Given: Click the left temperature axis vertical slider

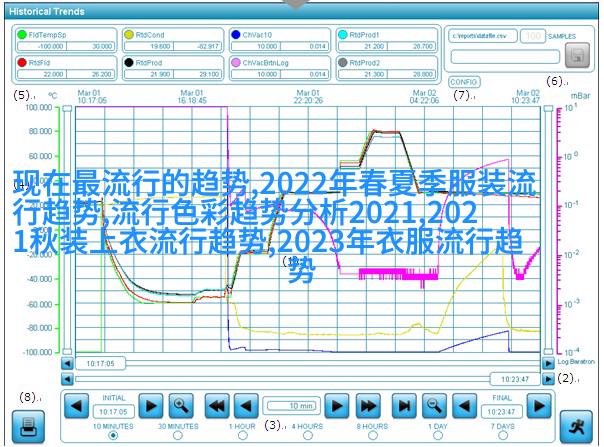Looking at the screenshot, I should pyautogui.click(x=67, y=230).
